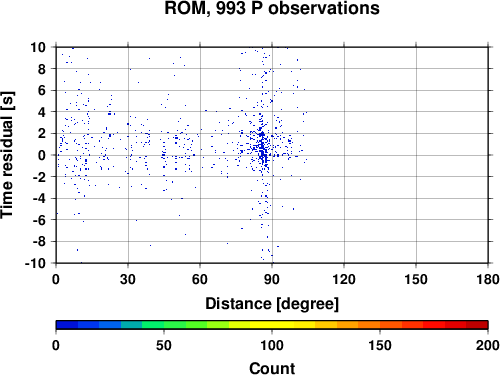Click the y-axis tick label '-8'
This screenshot has height=375, width=500.
tap(39, 242)
